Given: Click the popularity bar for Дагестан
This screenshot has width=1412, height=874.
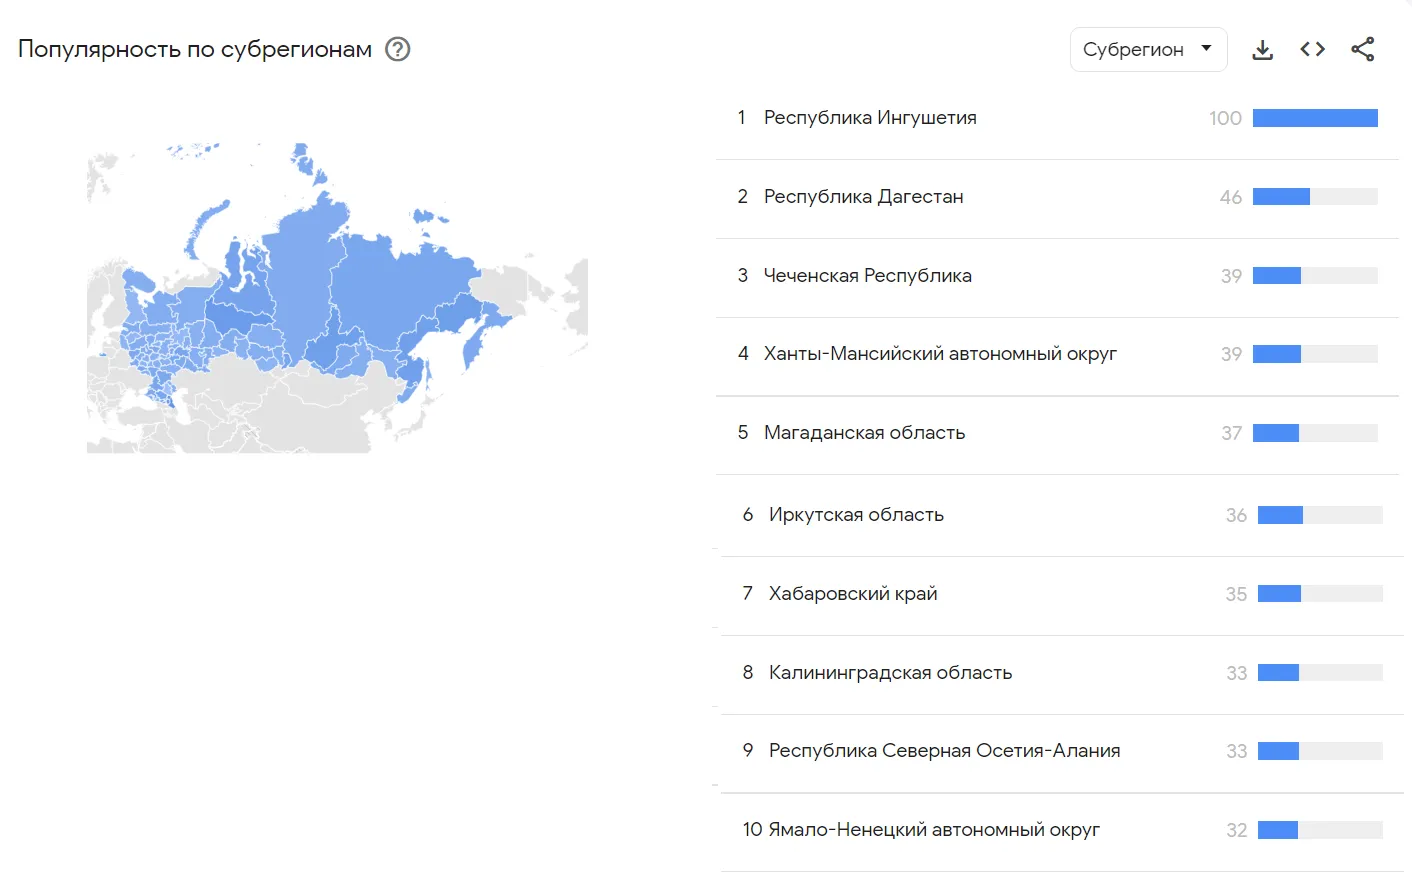Looking at the screenshot, I should pos(1315,197).
